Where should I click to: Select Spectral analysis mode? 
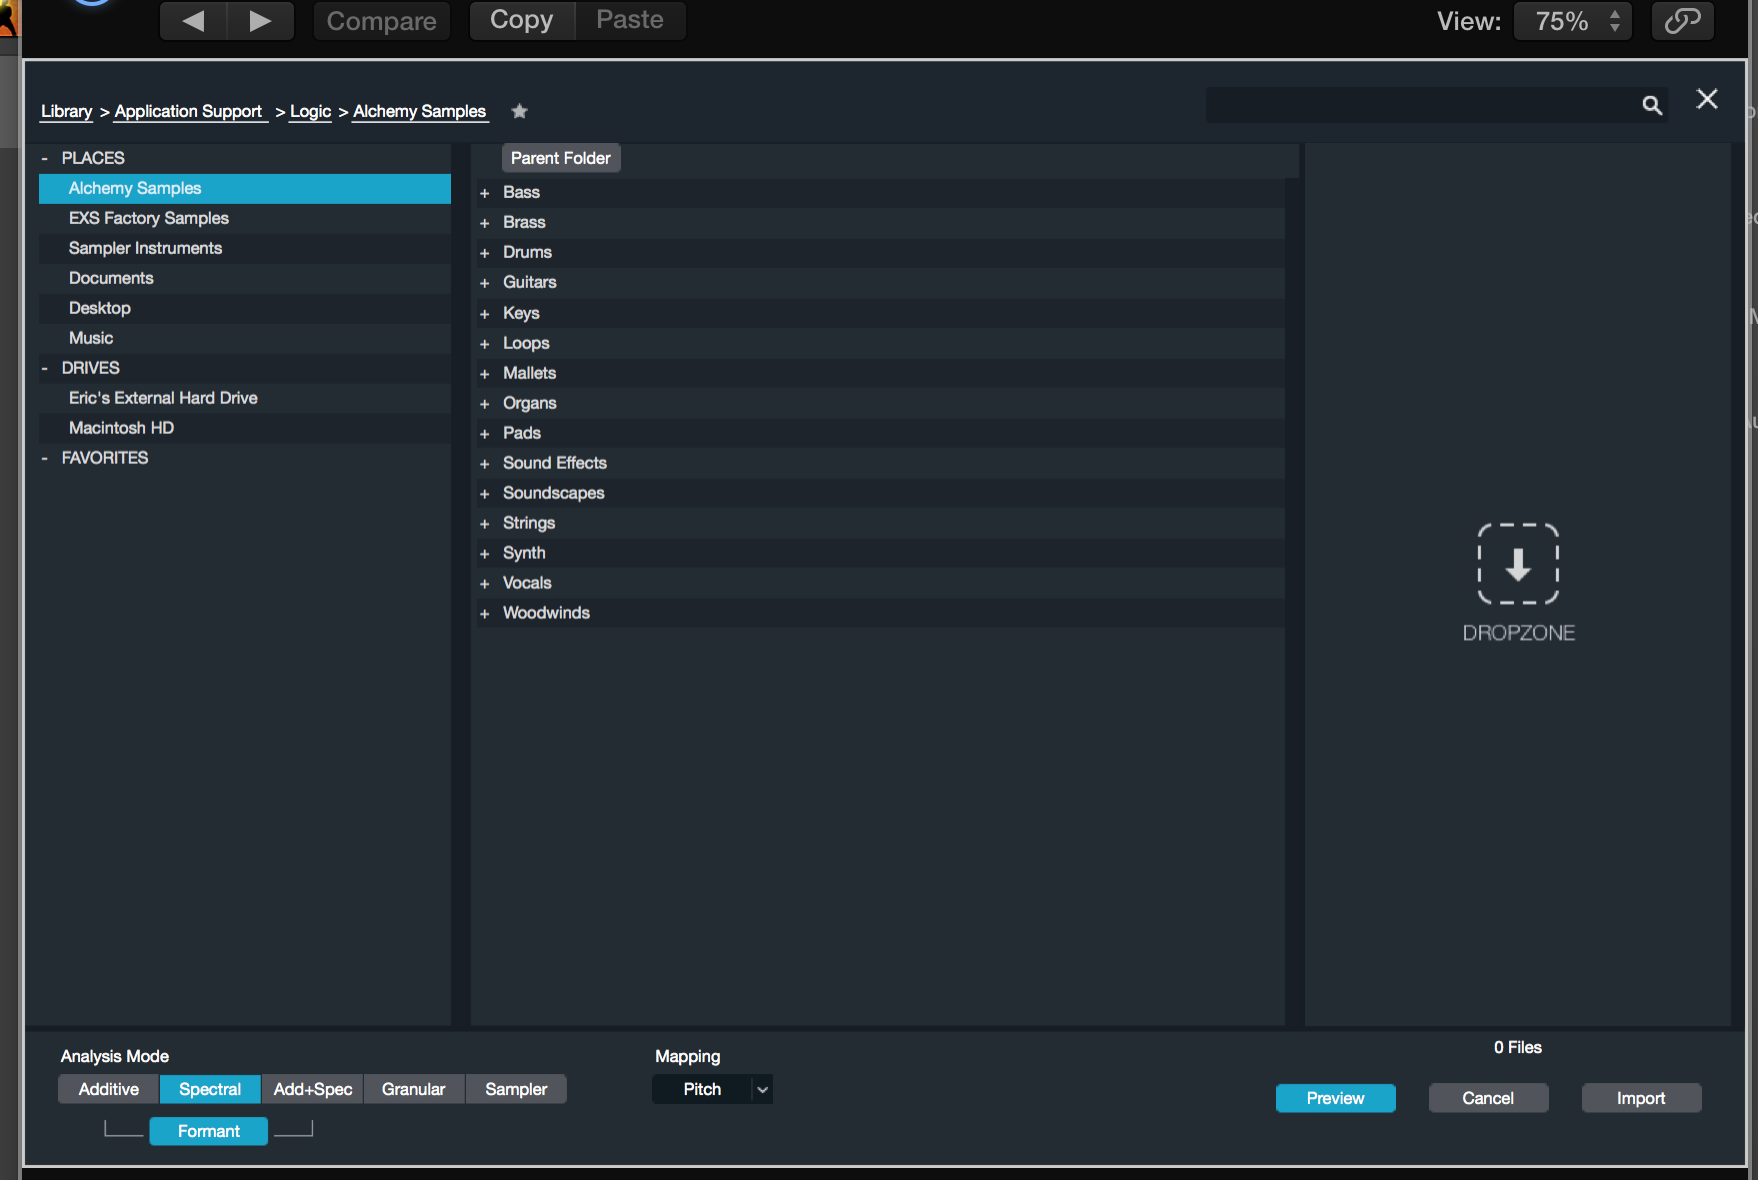tap(210, 1089)
